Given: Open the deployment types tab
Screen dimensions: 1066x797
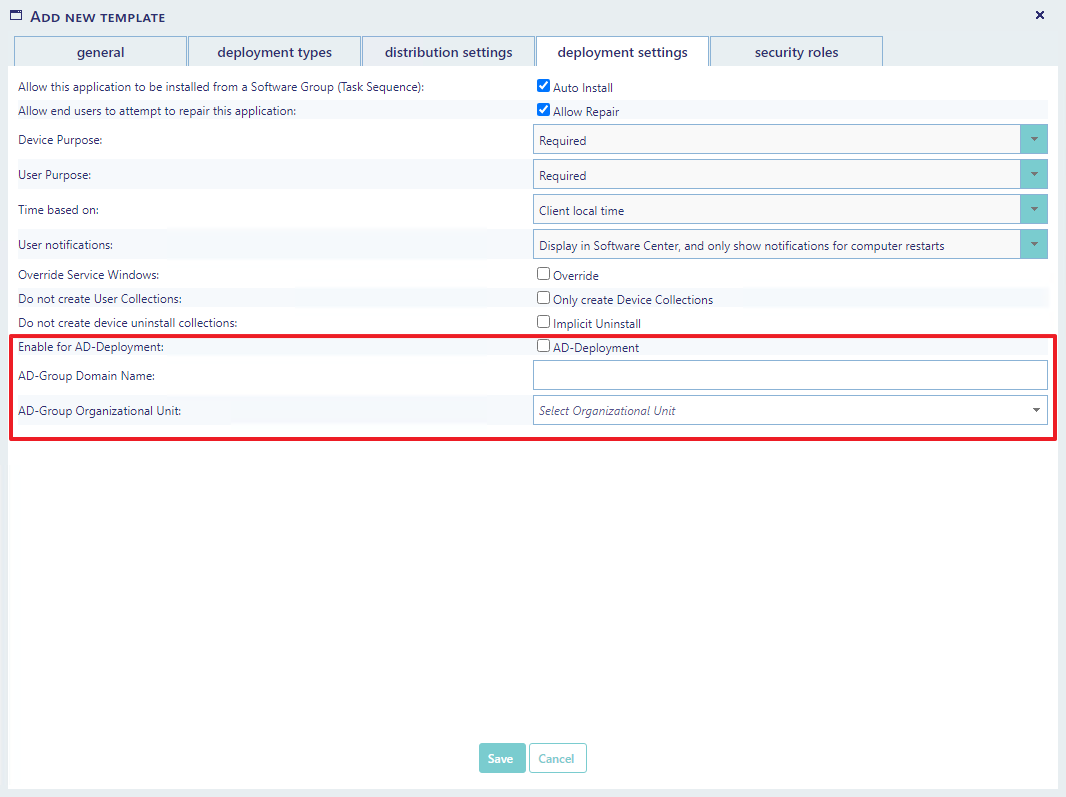Looking at the screenshot, I should click(x=274, y=52).
